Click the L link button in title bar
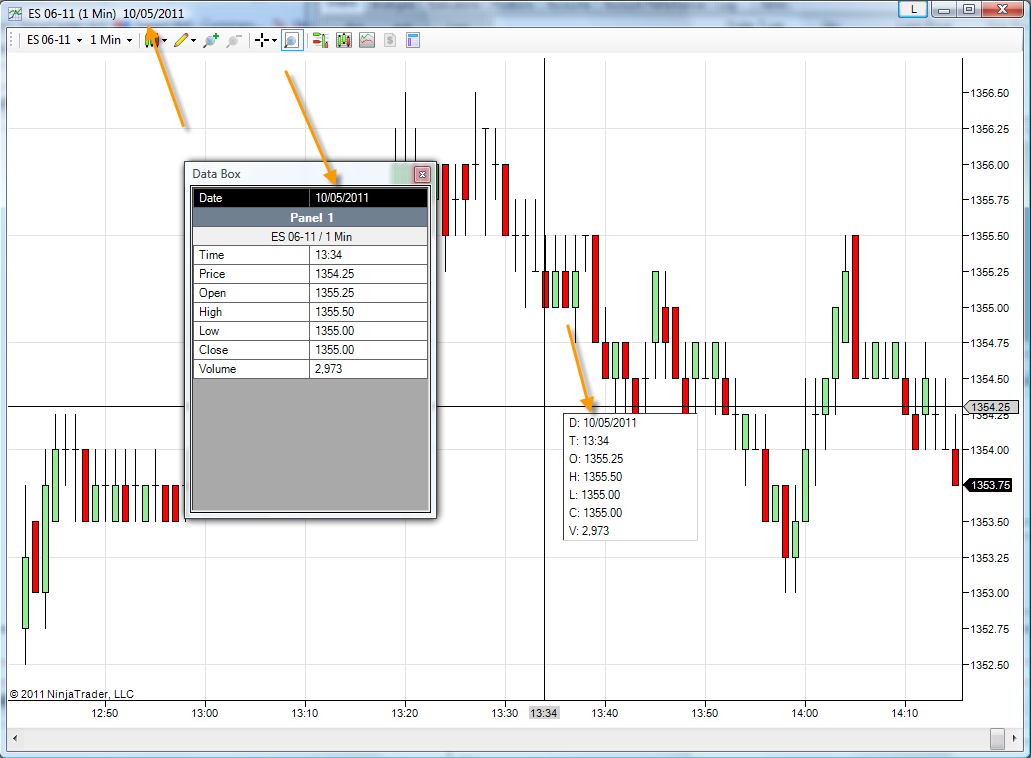The image size is (1031, 758). pyautogui.click(x=913, y=9)
